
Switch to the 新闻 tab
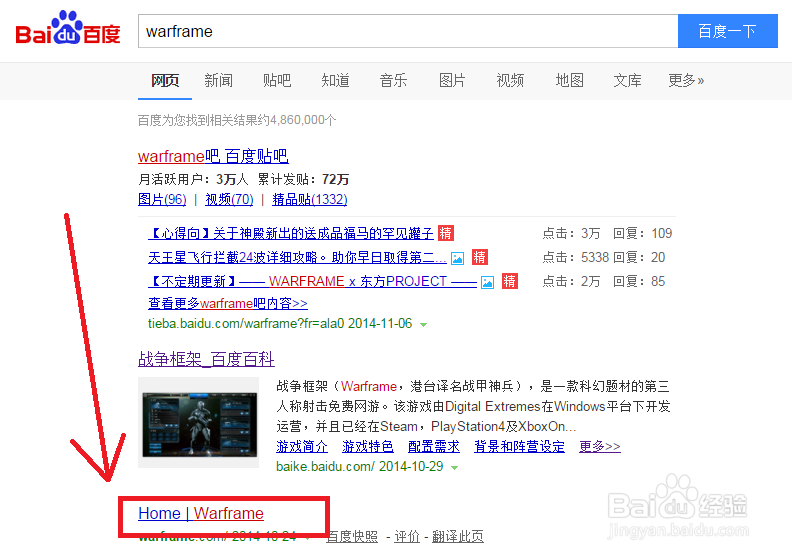tap(218, 80)
